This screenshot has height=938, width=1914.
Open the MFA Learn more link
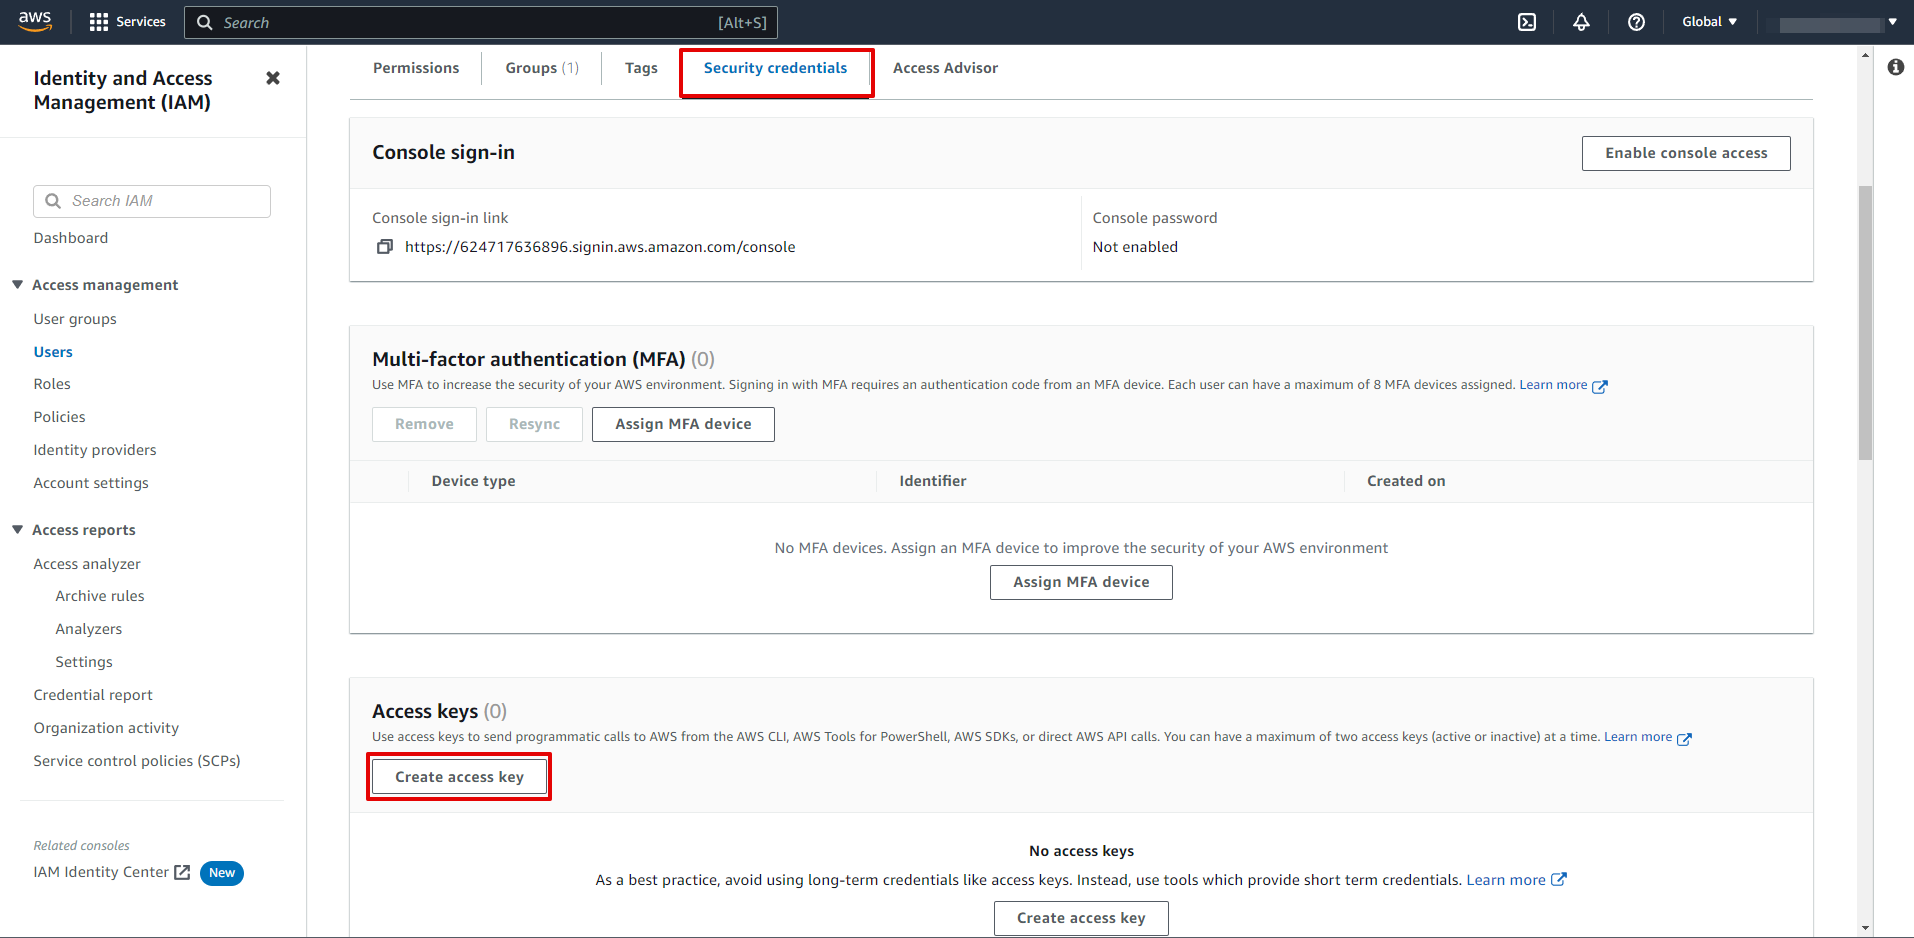[x=1553, y=385]
